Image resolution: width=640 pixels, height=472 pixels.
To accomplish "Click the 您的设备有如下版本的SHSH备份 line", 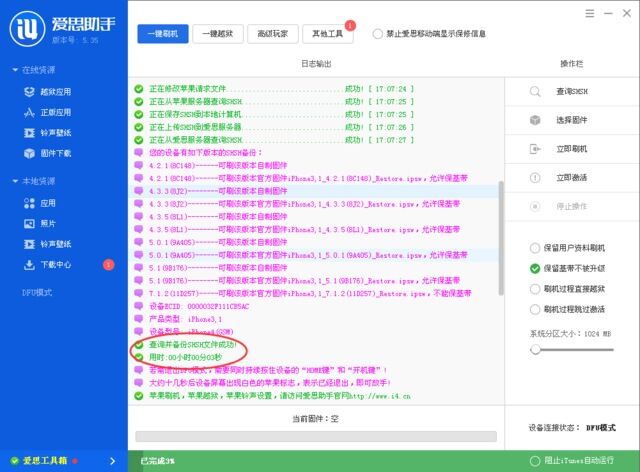I will [x=205, y=153].
